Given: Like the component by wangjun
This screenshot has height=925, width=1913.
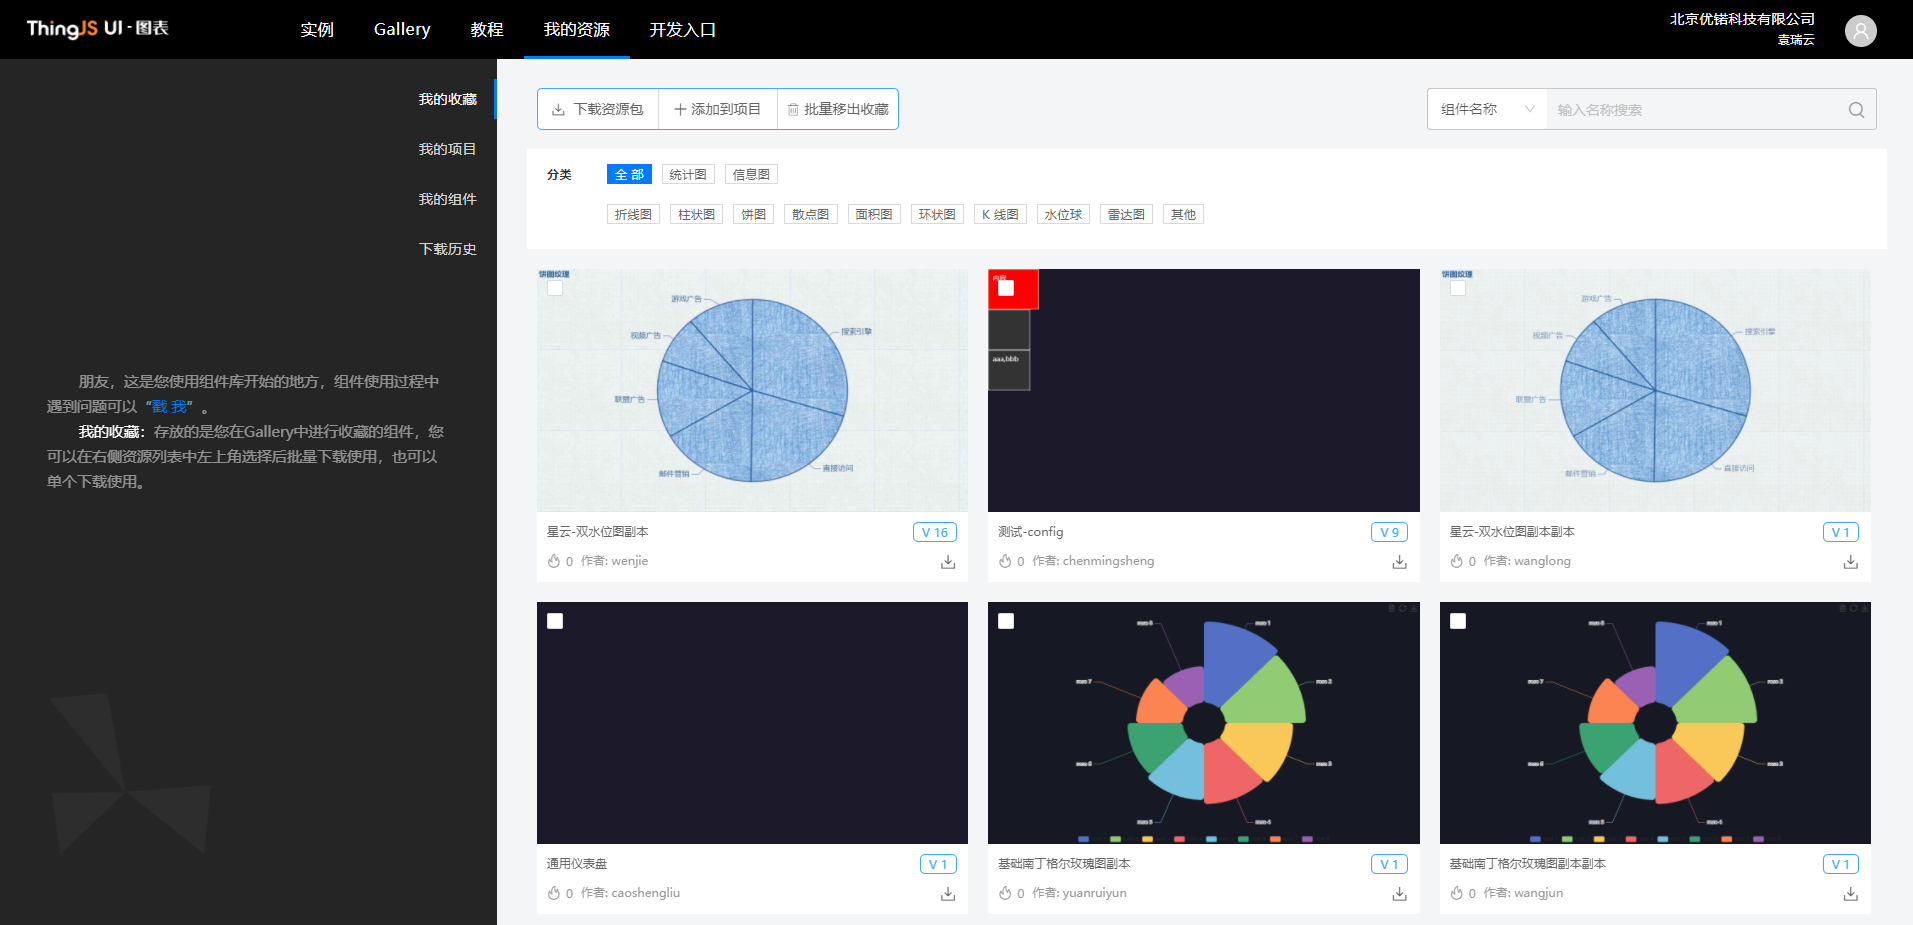Looking at the screenshot, I should (1457, 893).
